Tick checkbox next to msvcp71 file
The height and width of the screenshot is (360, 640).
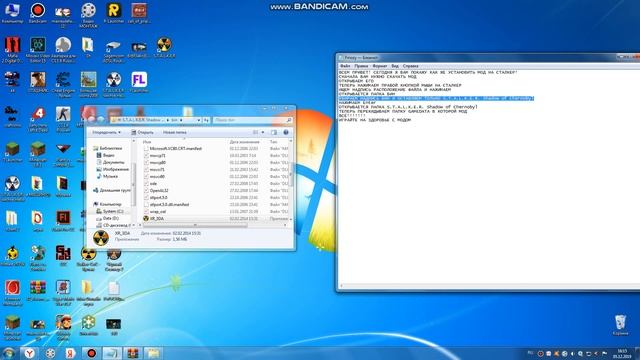146,156
